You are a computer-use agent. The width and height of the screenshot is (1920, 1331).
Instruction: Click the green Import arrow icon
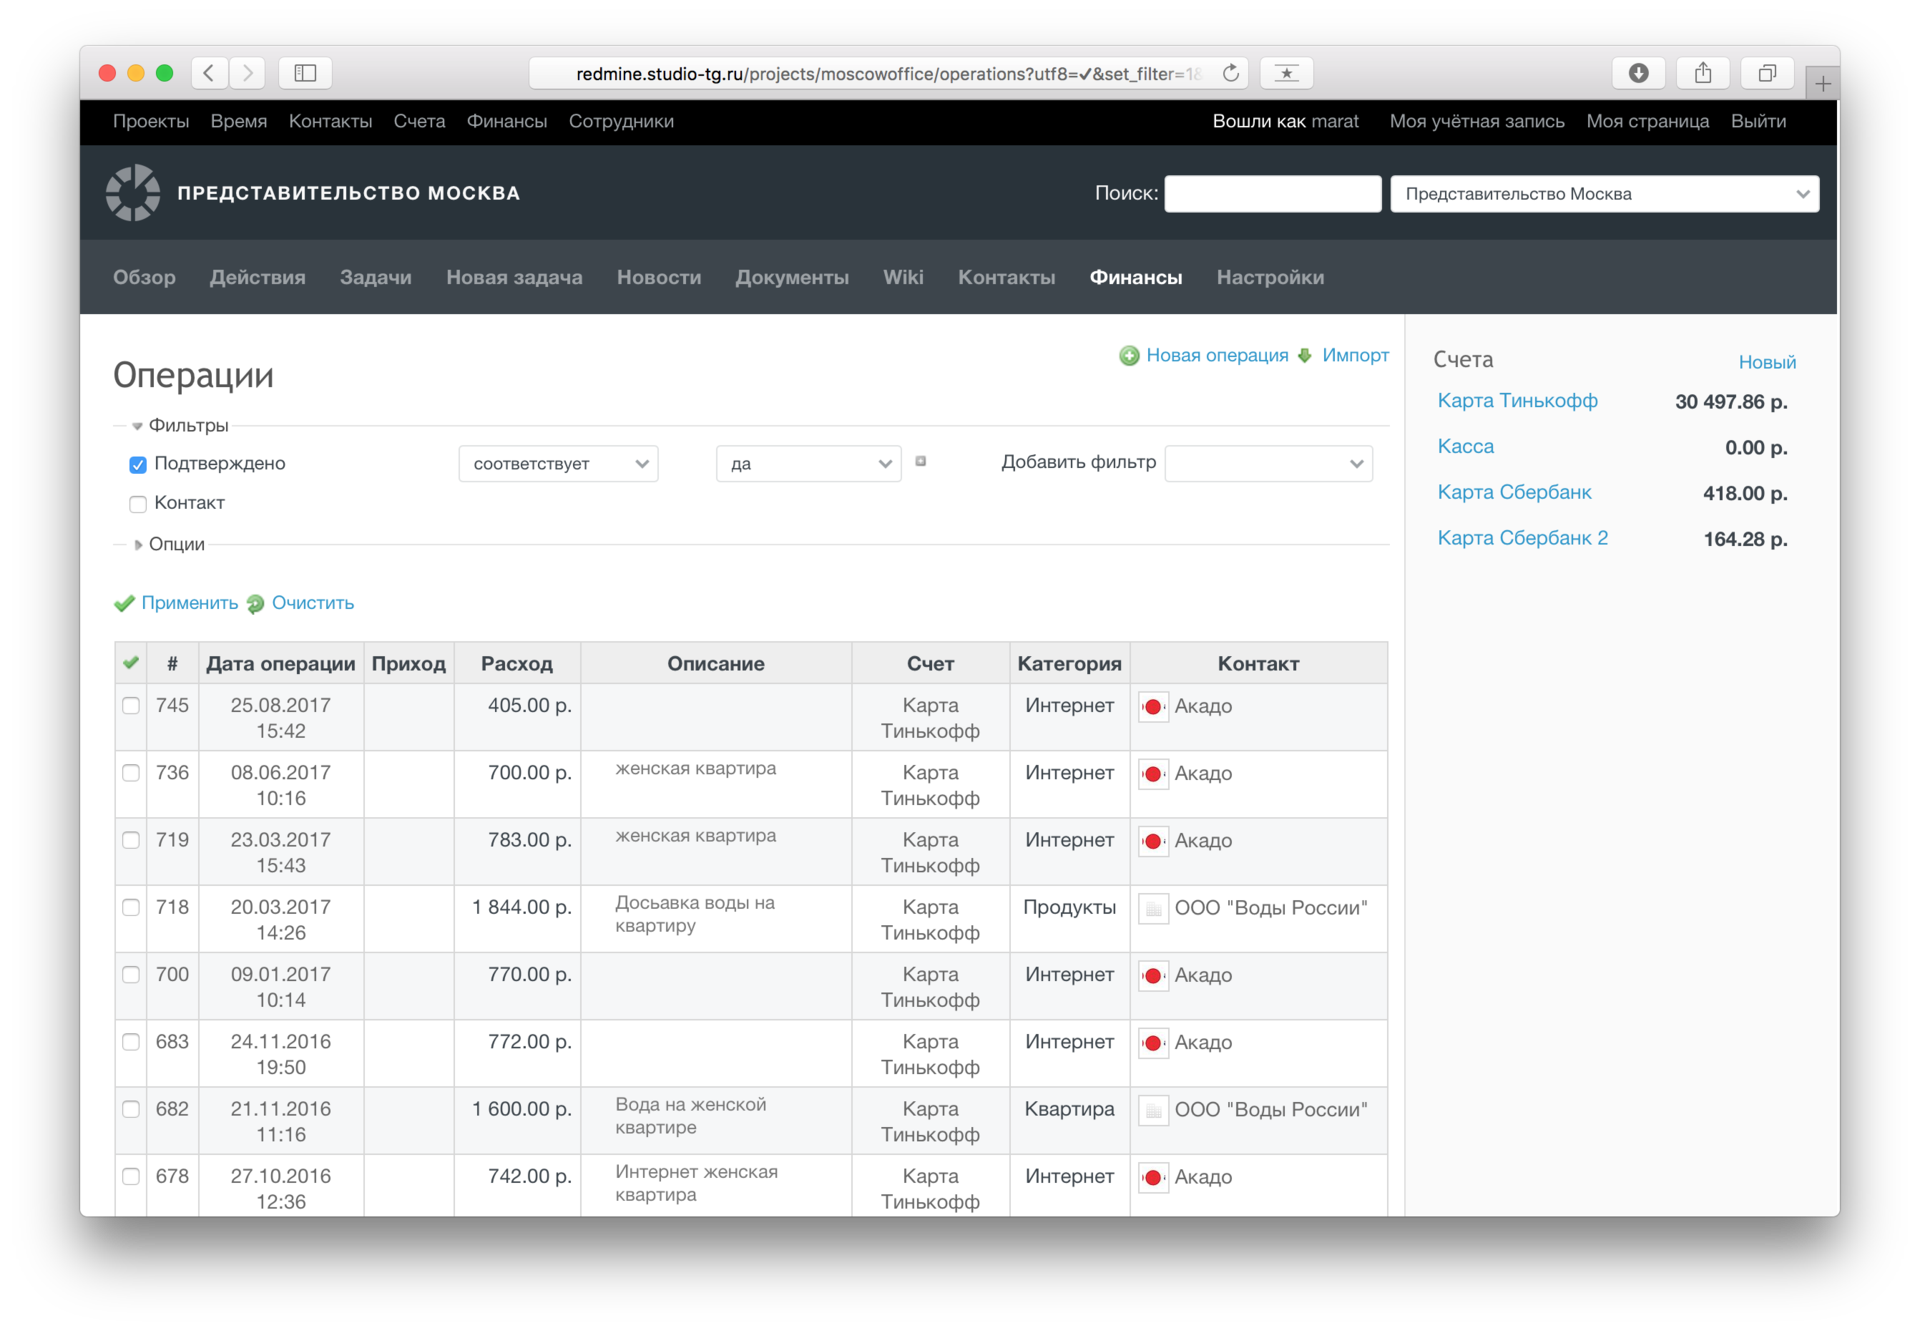tap(1304, 356)
